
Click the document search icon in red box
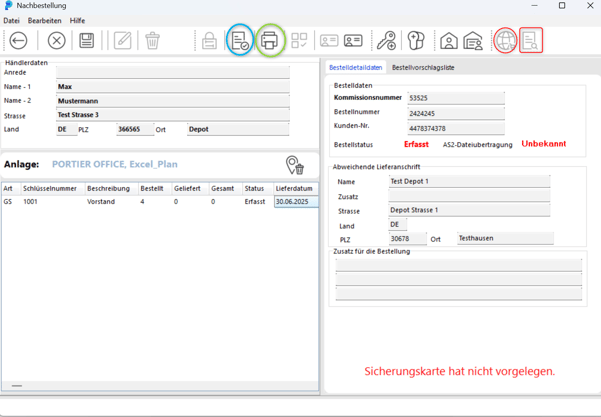click(531, 41)
